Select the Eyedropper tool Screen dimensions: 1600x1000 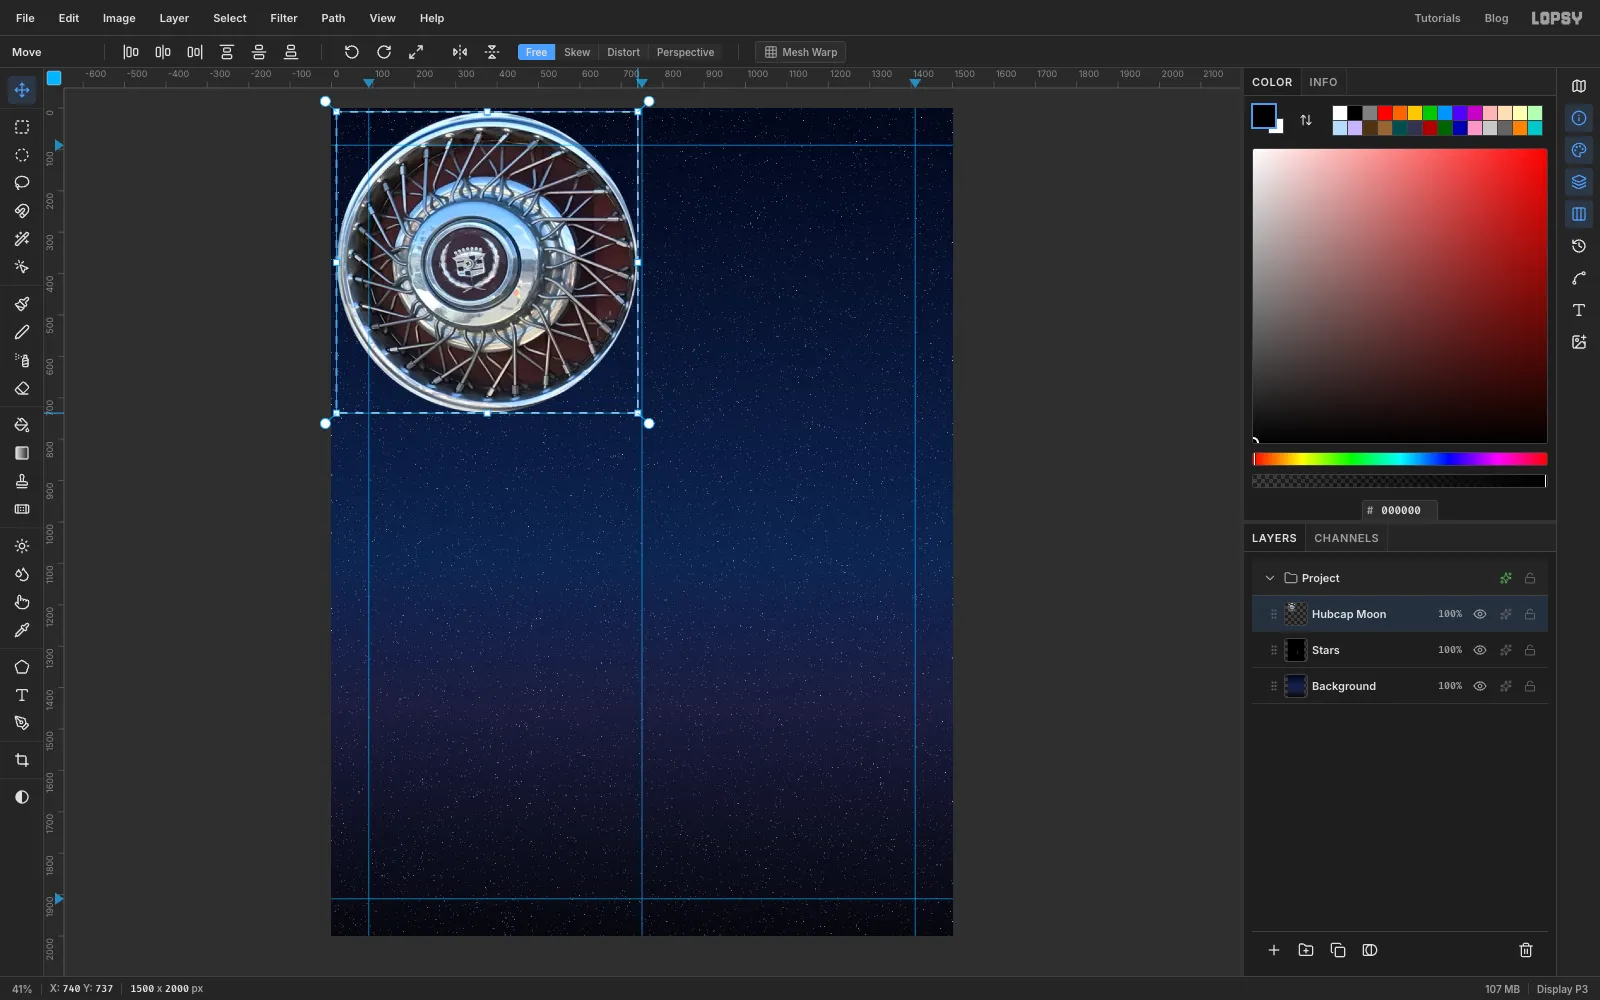(x=22, y=630)
